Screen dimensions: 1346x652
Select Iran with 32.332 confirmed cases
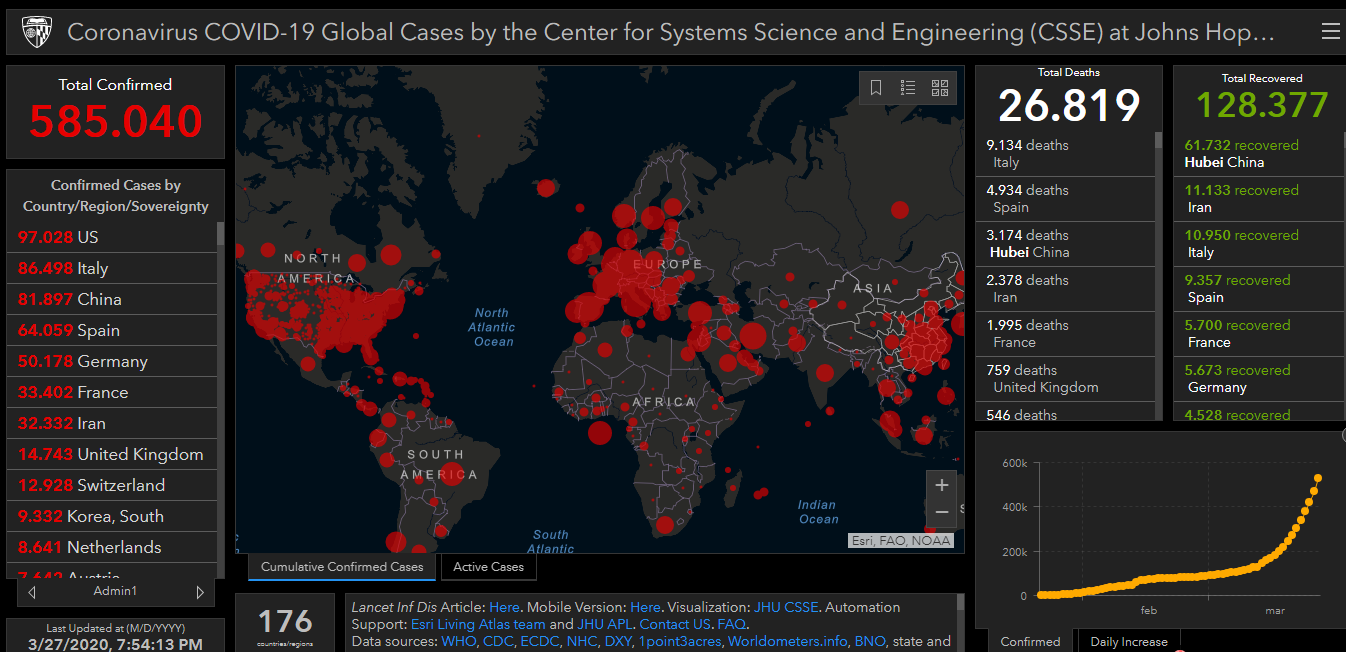coord(111,423)
